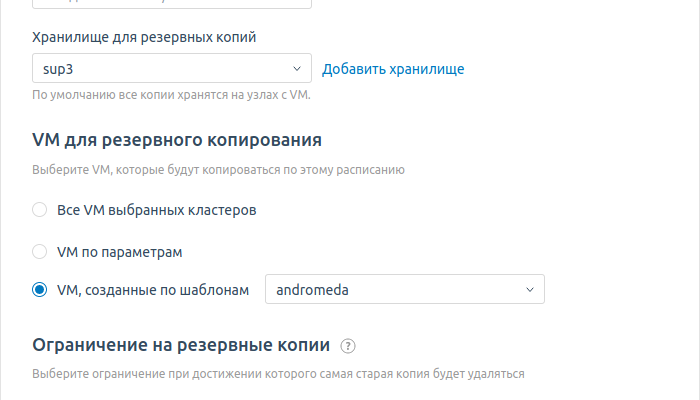The image size is (700, 400).
Task: Click the help icon beside Ограничение на резервные копии
Action: (x=348, y=346)
